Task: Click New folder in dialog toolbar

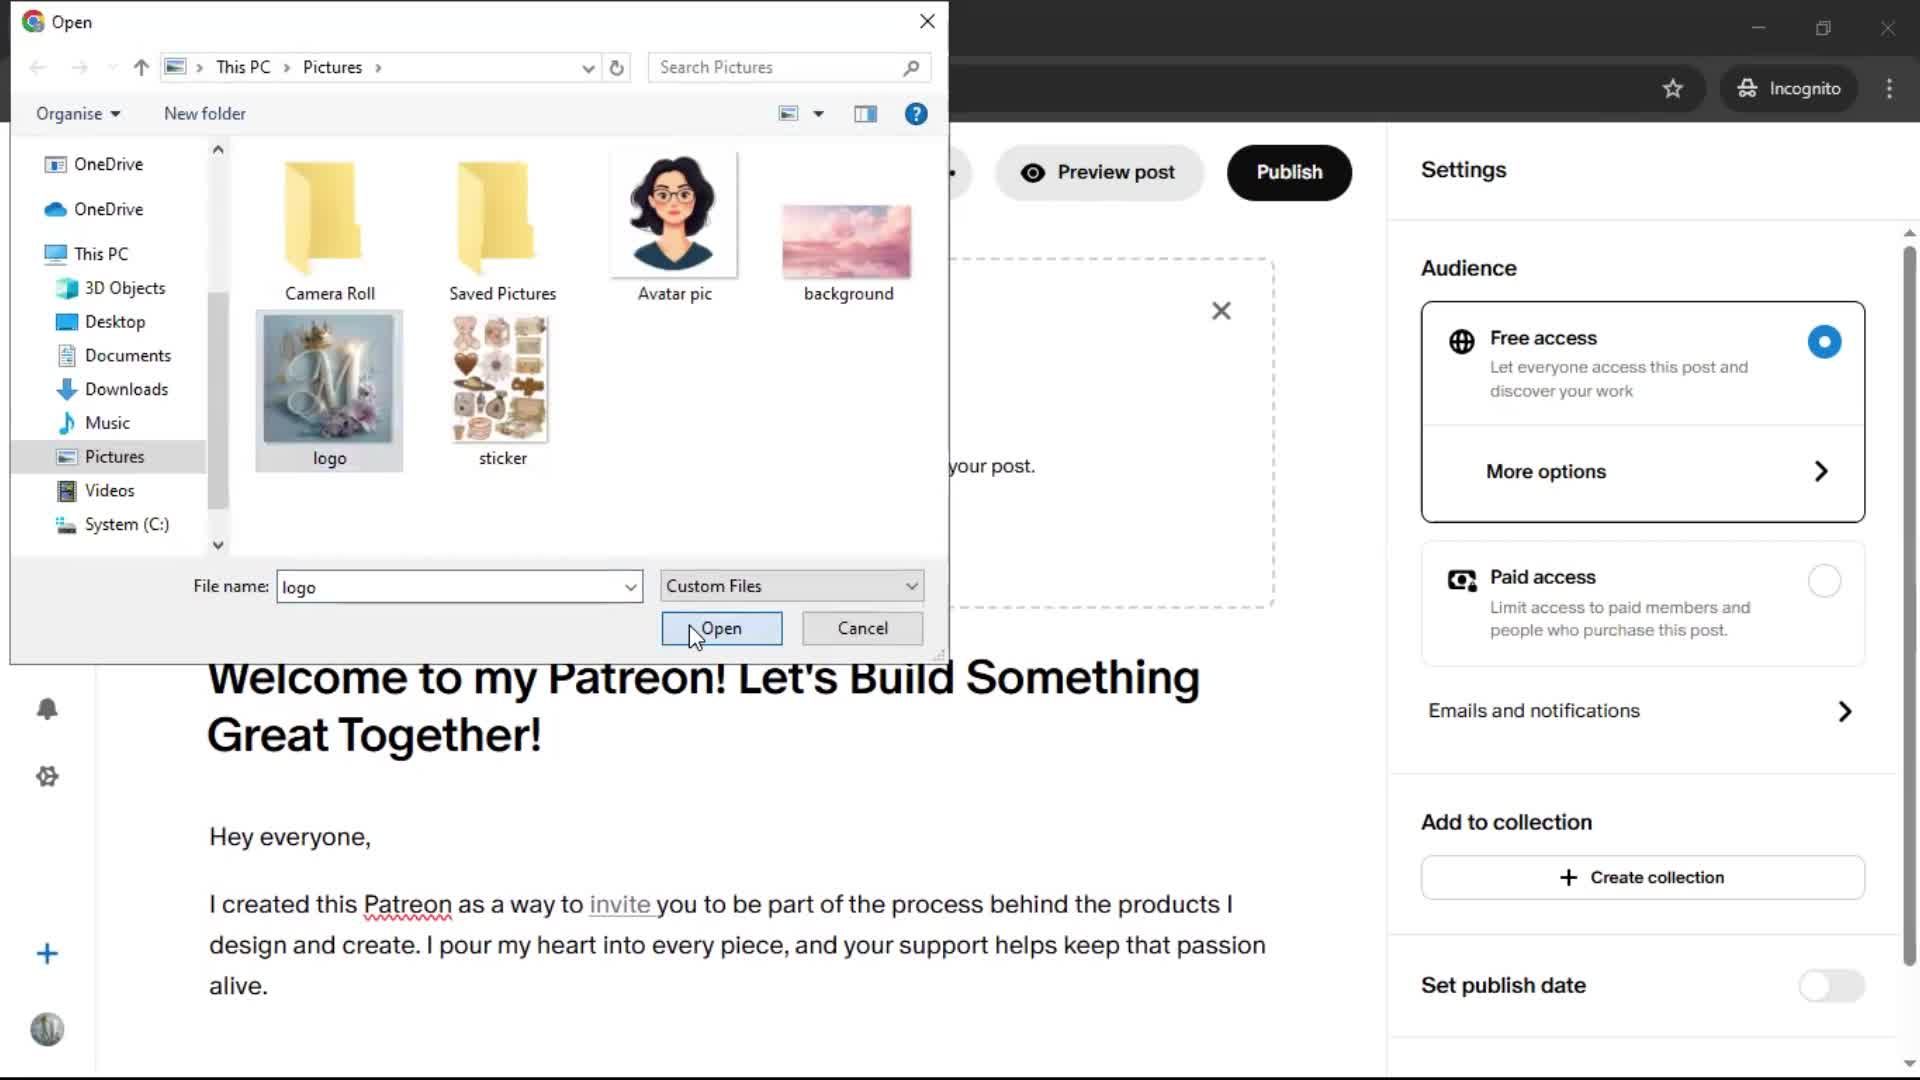Action: point(205,114)
